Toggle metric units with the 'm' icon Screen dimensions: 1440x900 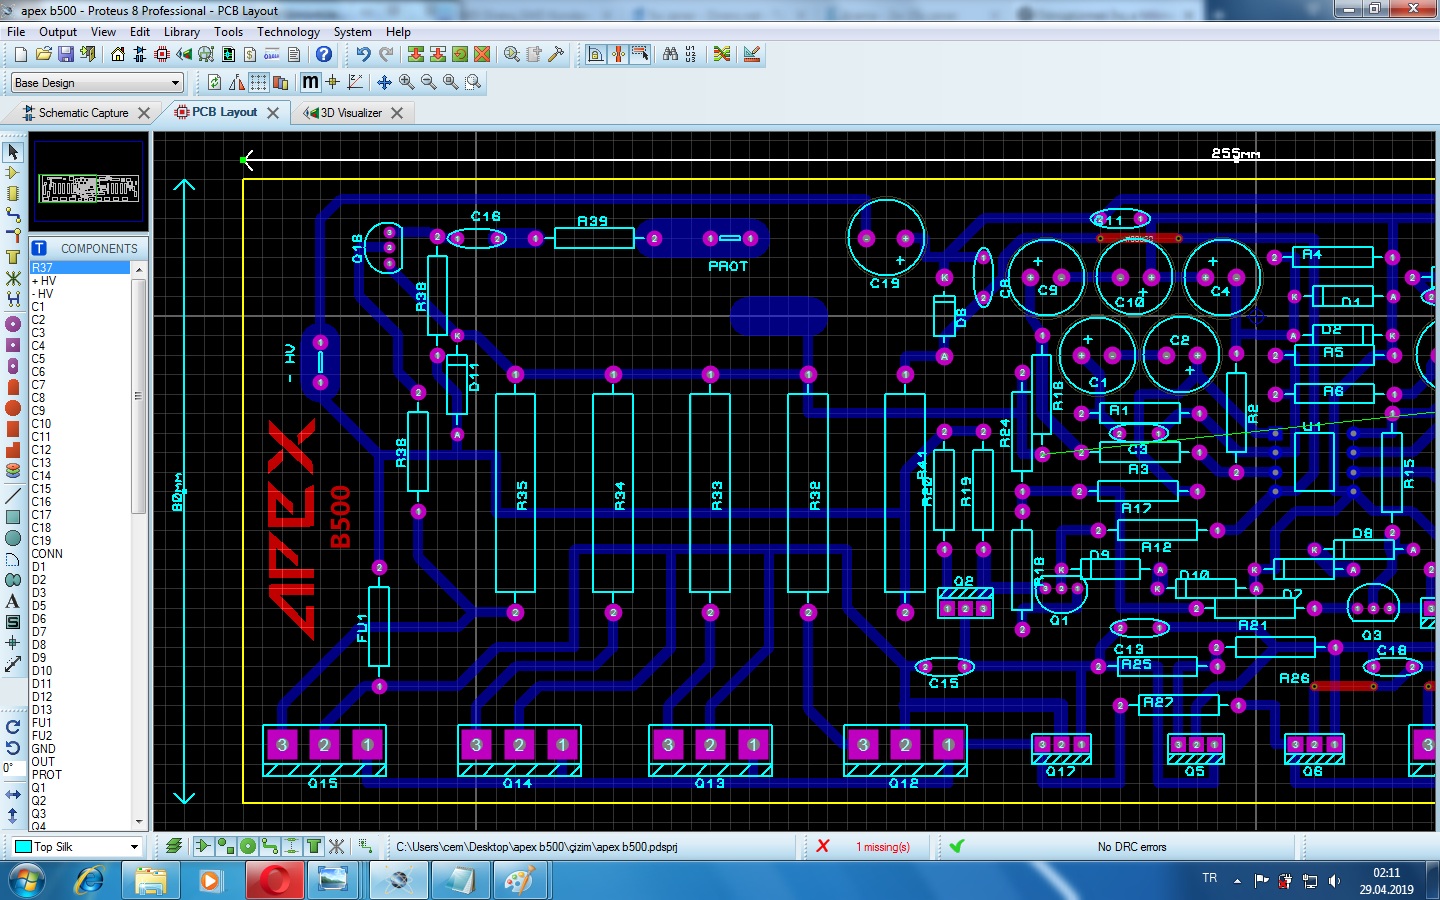pyautogui.click(x=311, y=82)
